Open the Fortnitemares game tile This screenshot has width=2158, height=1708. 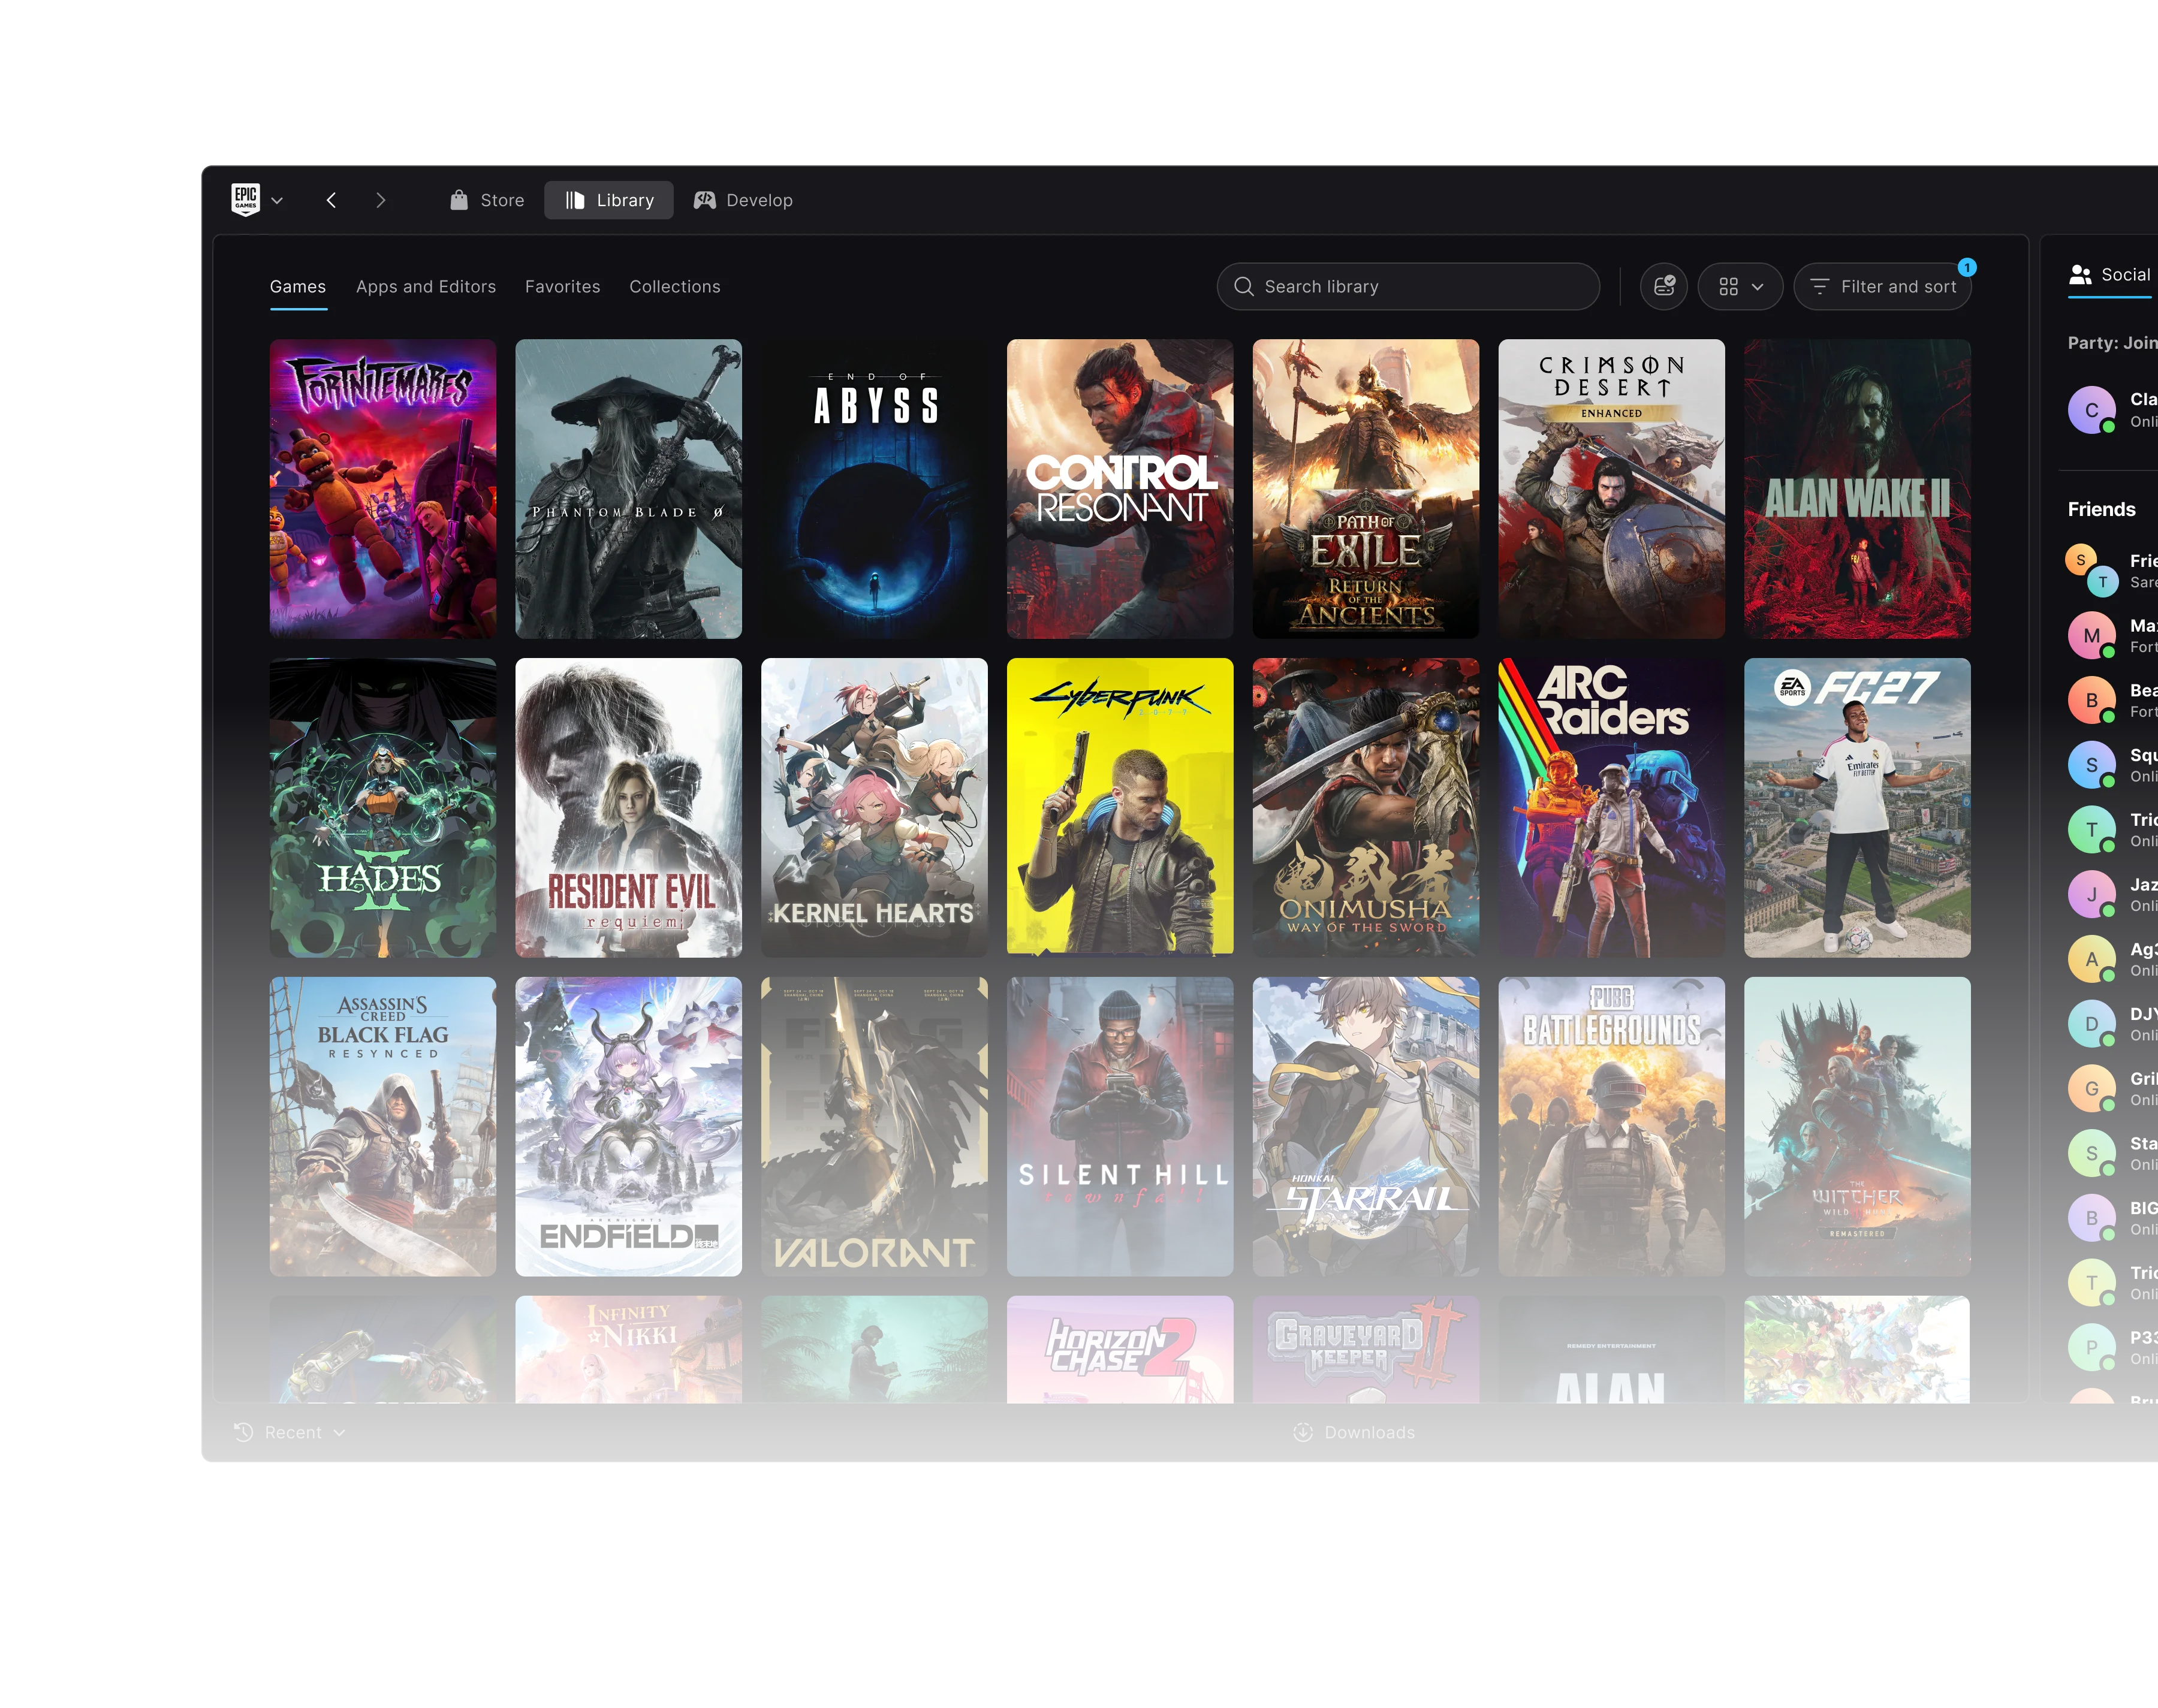coord(383,489)
